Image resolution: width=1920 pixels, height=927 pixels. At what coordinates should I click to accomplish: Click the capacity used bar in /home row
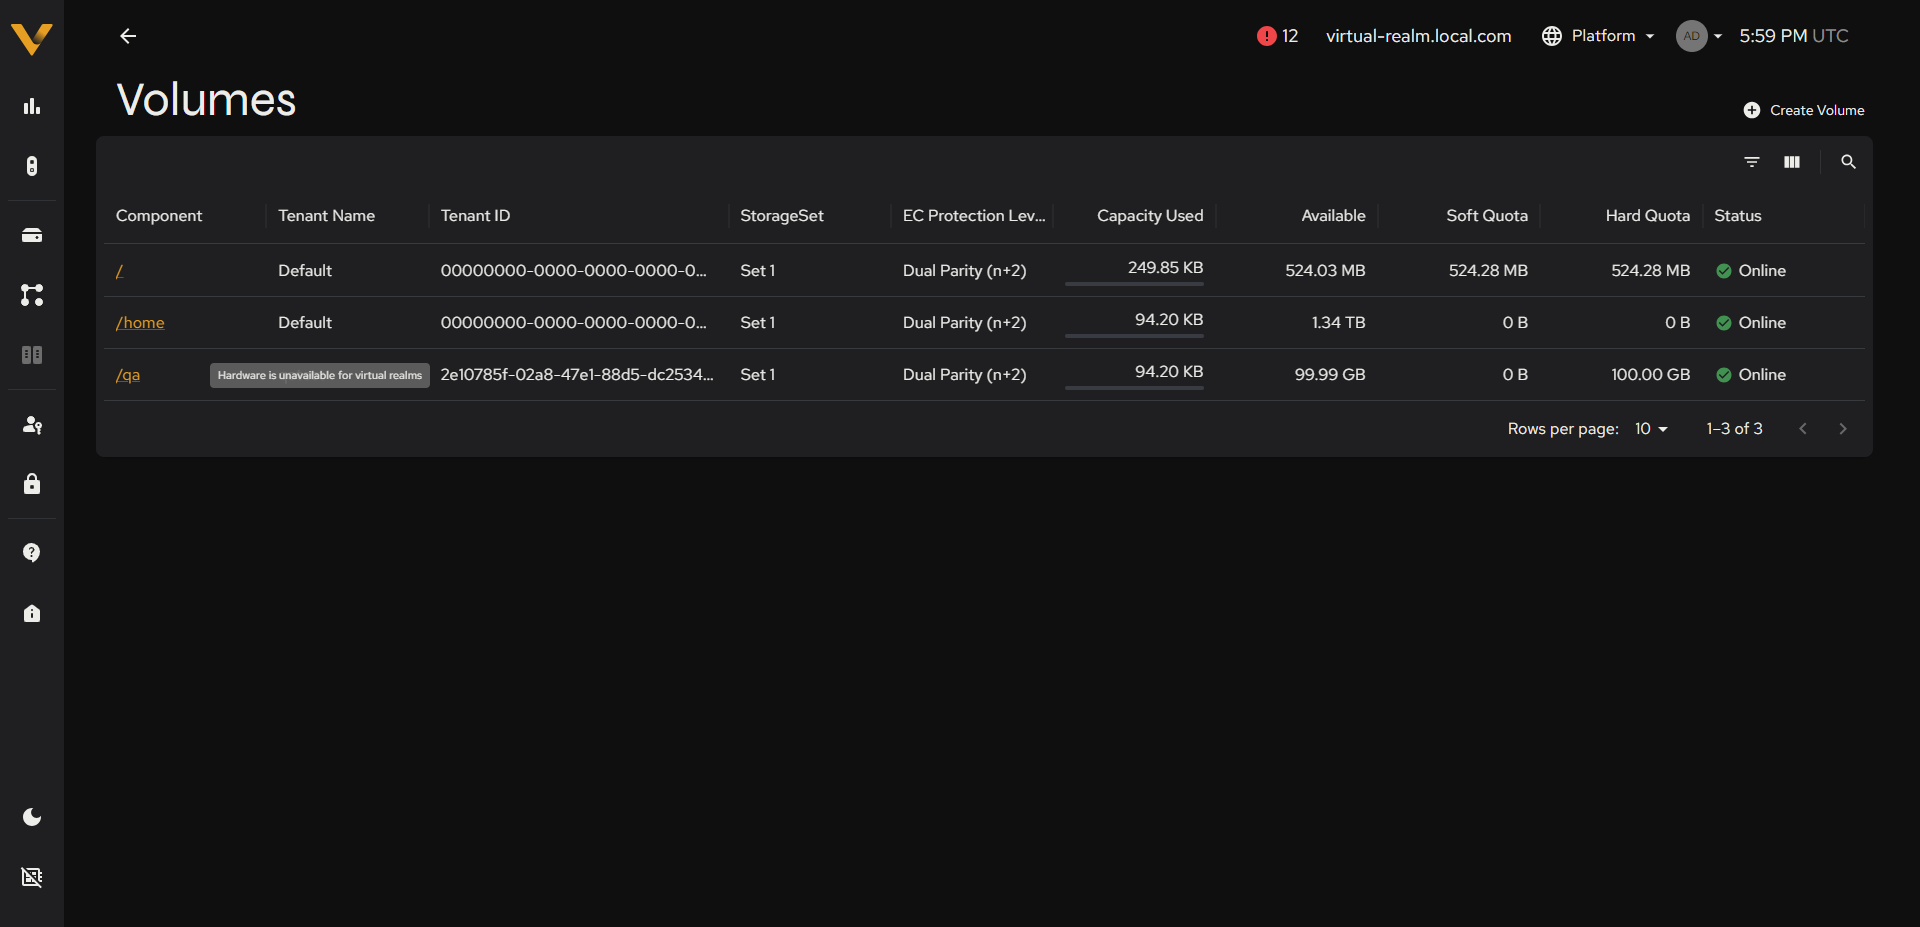coord(1134,336)
